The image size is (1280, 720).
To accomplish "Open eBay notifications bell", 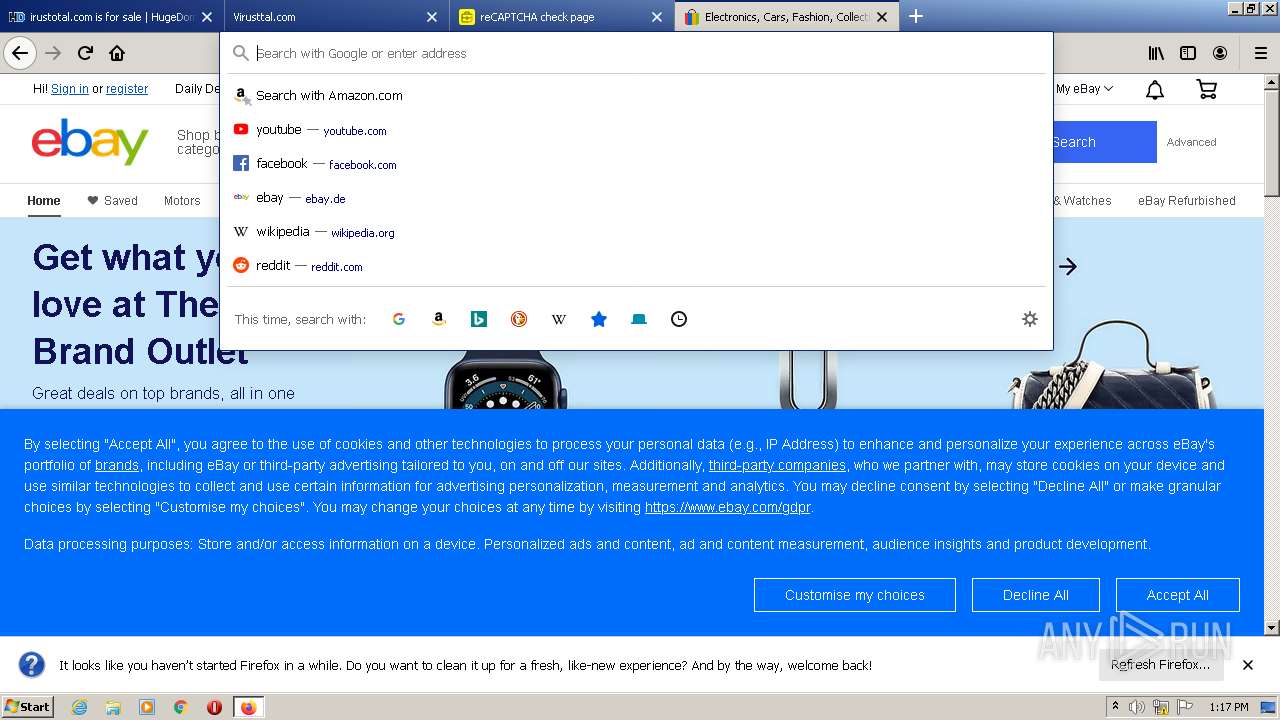I will click(x=1154, y=90).
